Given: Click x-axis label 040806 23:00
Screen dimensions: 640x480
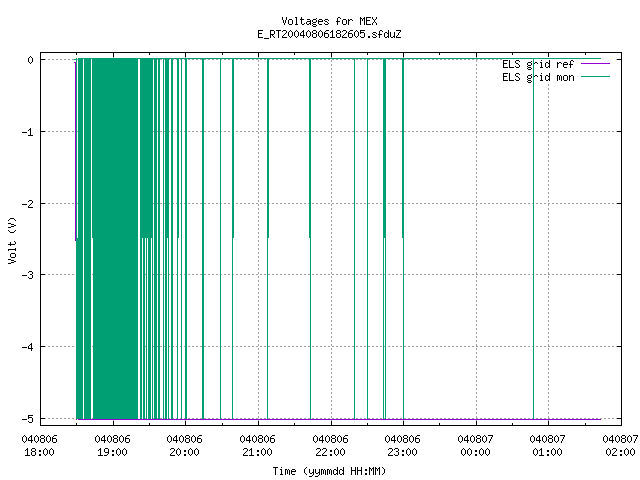Looking at the screenshot, I should 403,446.
